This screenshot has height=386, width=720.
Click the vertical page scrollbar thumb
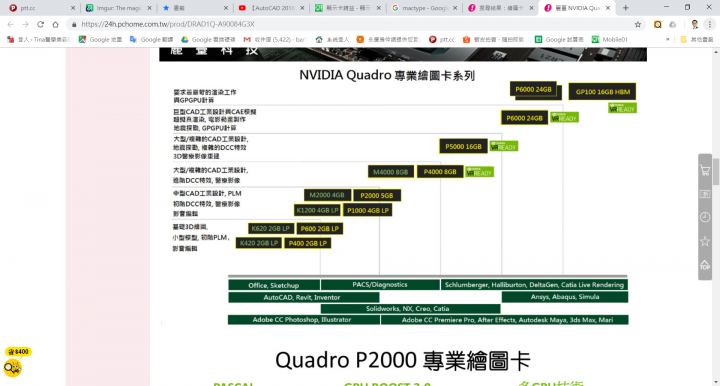click(715, 171)
